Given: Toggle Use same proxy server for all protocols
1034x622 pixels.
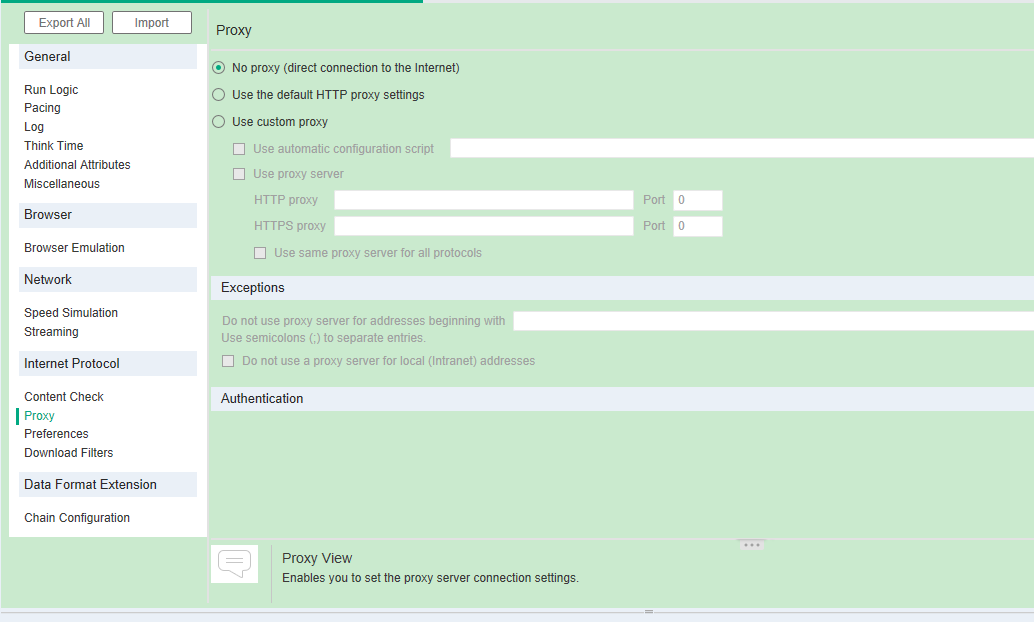Looking at the screenshot, I should [260, 253].
